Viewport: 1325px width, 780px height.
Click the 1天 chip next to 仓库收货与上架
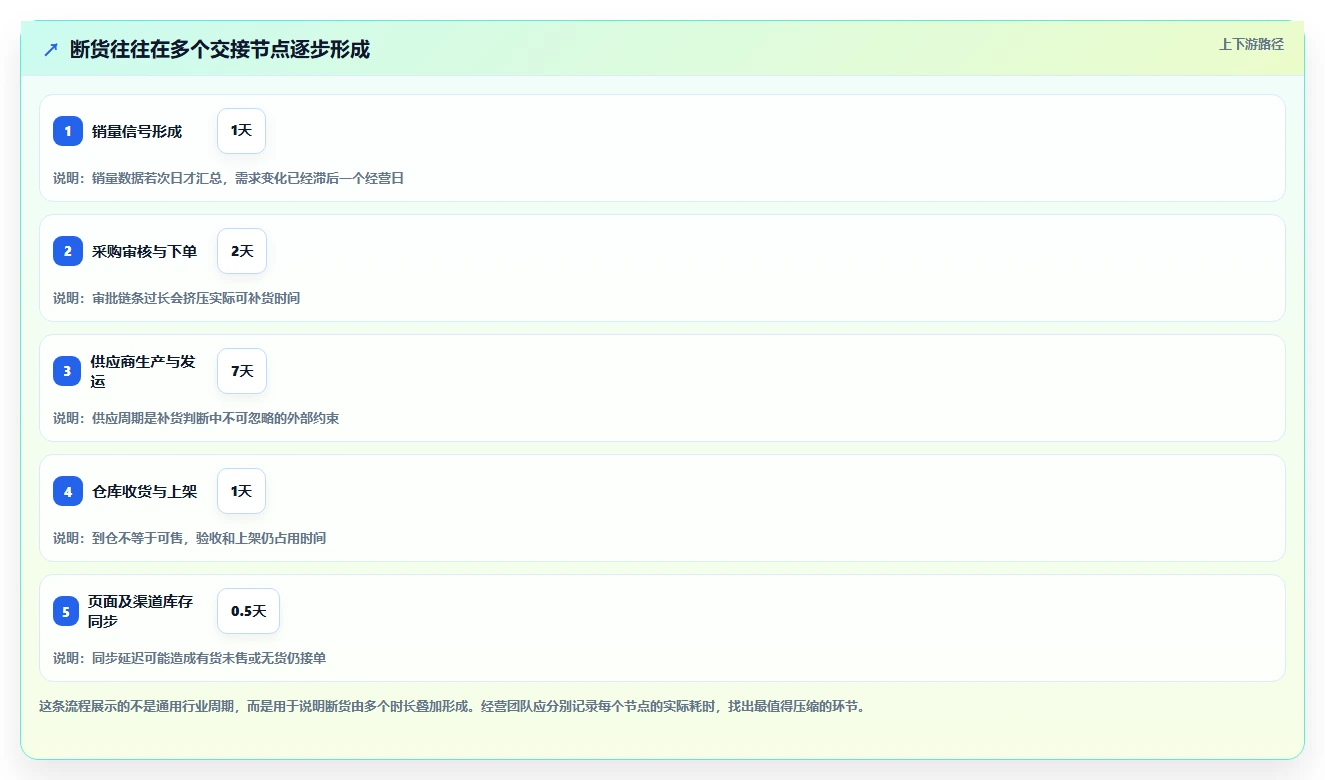tap(241, 491)
